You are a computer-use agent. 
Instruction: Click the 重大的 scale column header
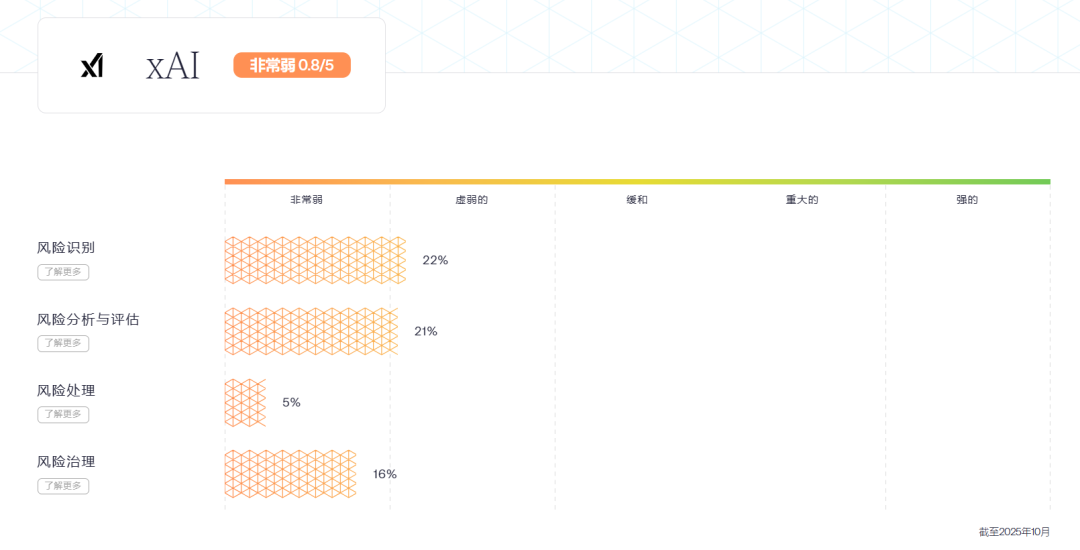click(x=802, y=200)
